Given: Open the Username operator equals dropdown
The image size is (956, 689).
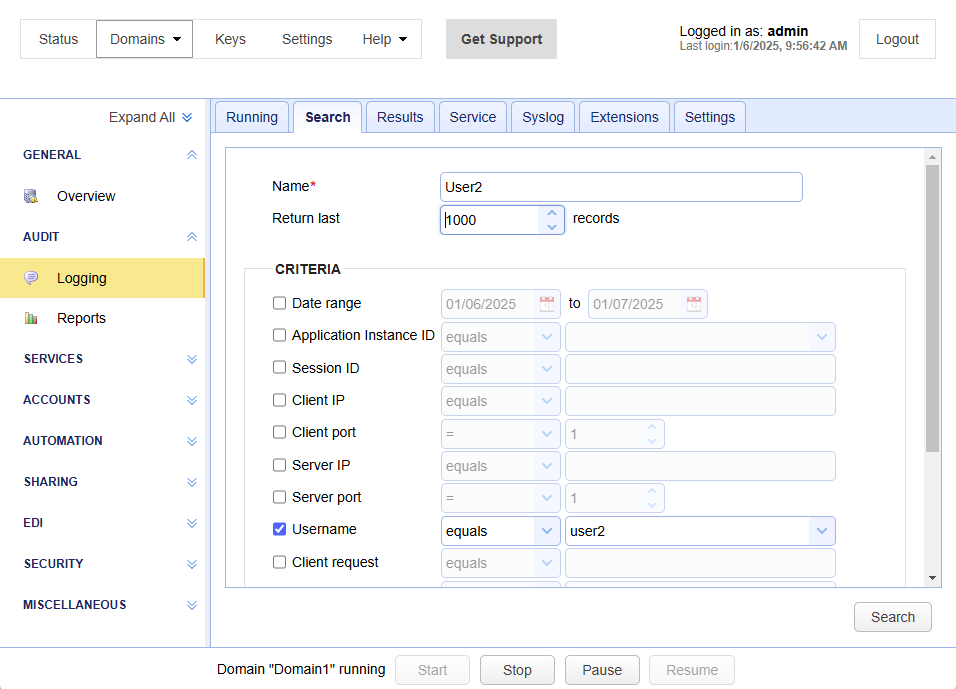Looking at the screenshot, I should coord(546,531).
